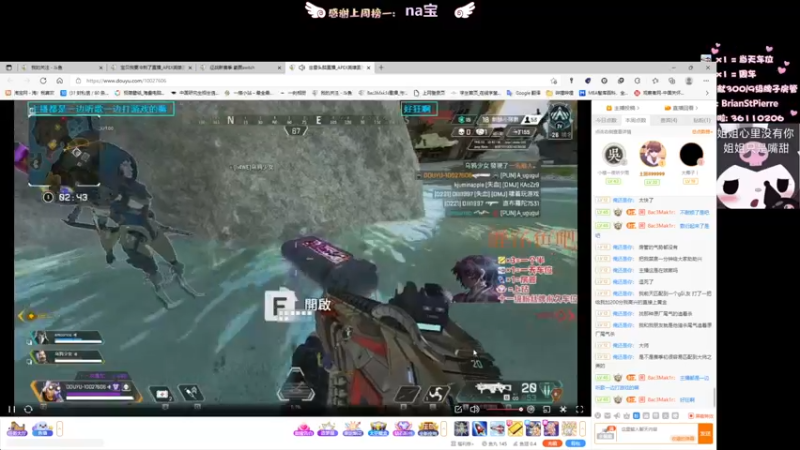Click the danmaku settings icon left of speaker

[x=458, y=409]
